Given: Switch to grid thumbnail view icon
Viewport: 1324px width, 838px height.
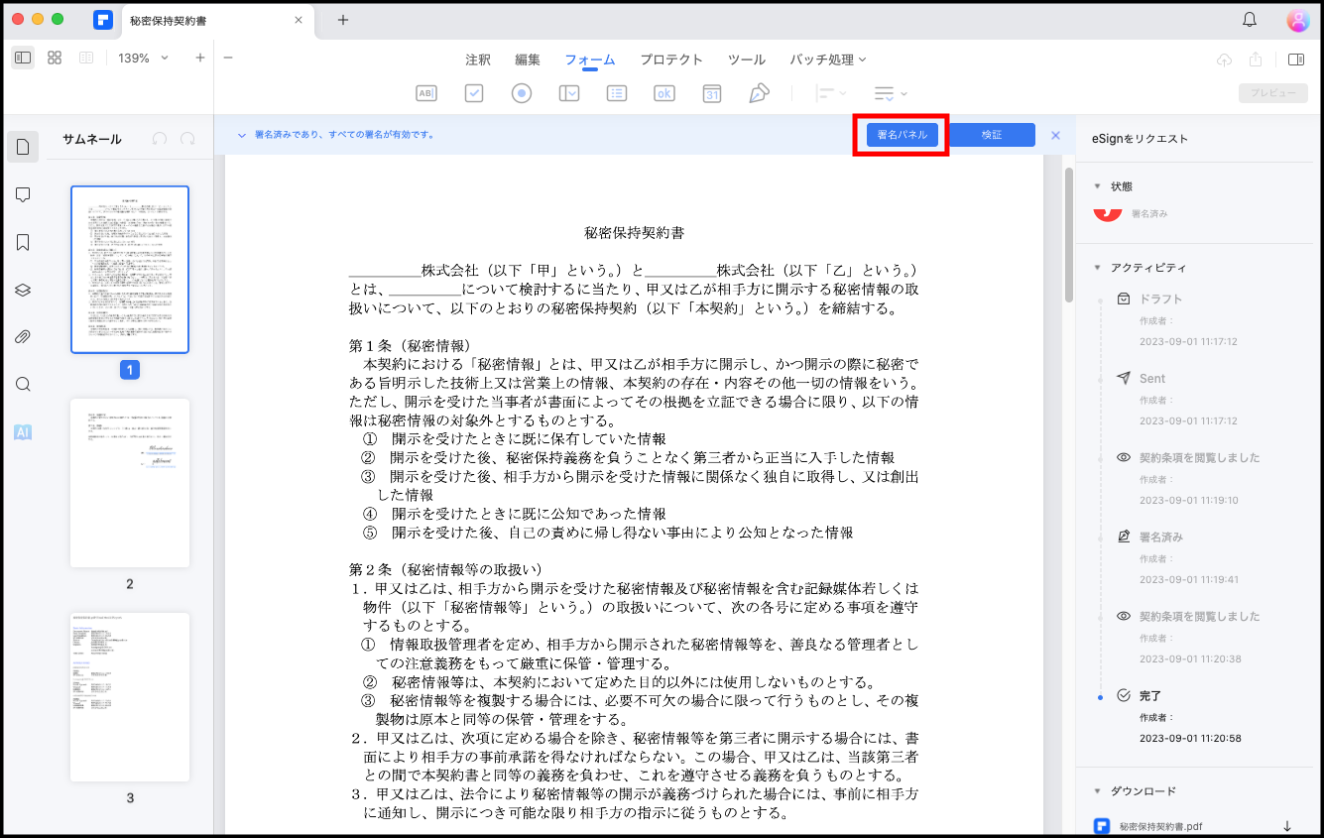Looking at the screenshot, I should [55, 58].
